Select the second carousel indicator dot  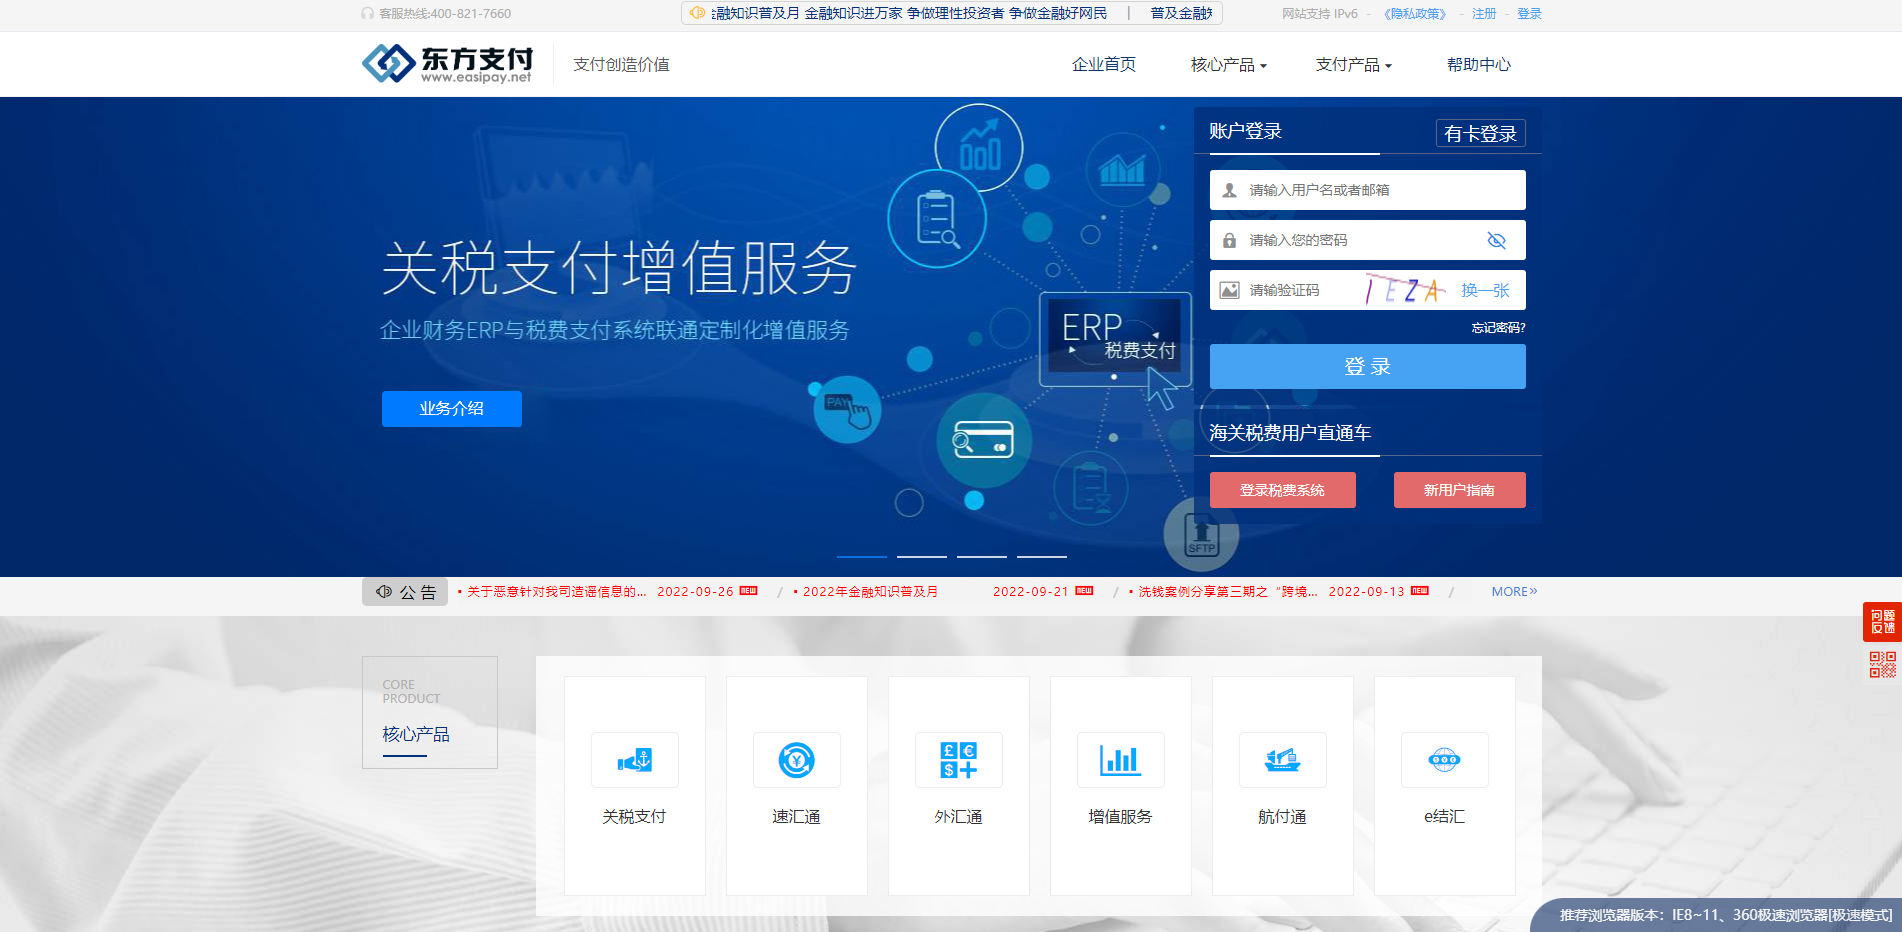921,558
